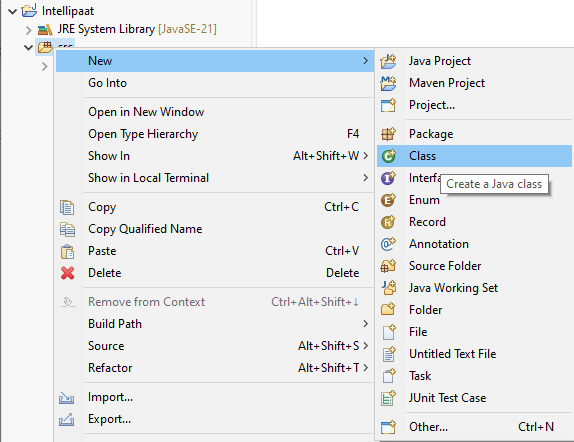Select Open in New Window
The height and width of the screenshot is (442, 574).
coord(215,112)
